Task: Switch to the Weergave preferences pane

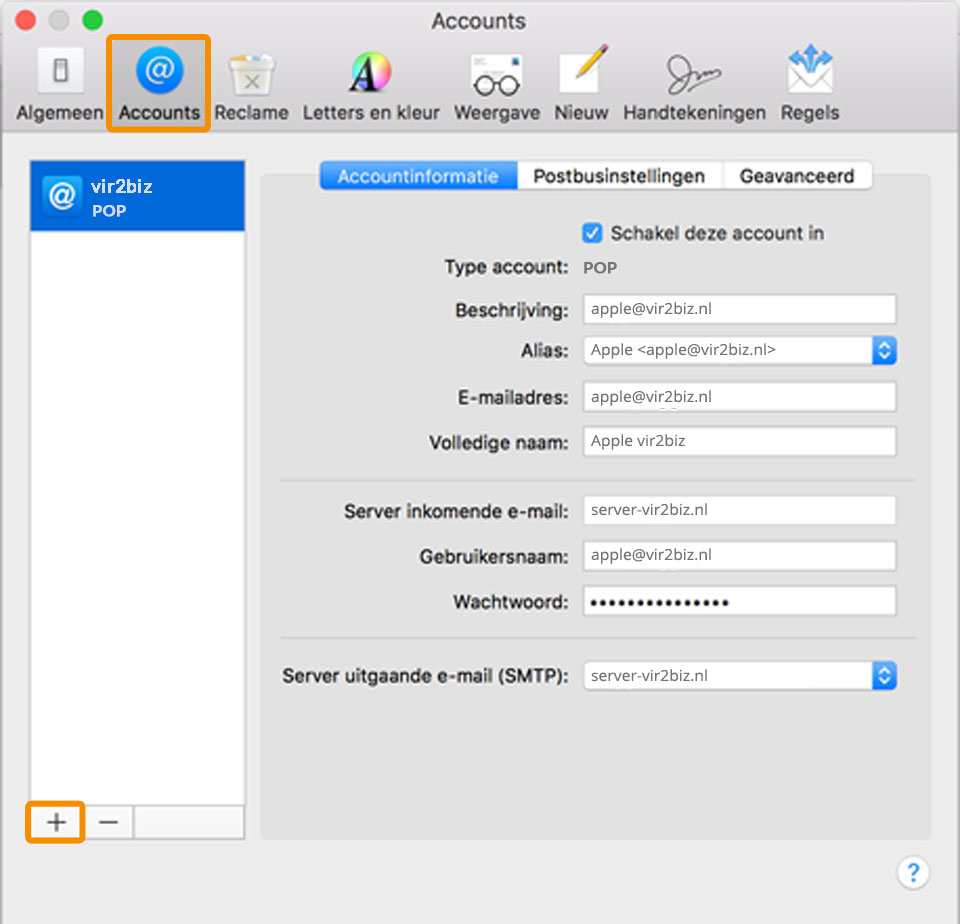Action: [x=497, y=84]
